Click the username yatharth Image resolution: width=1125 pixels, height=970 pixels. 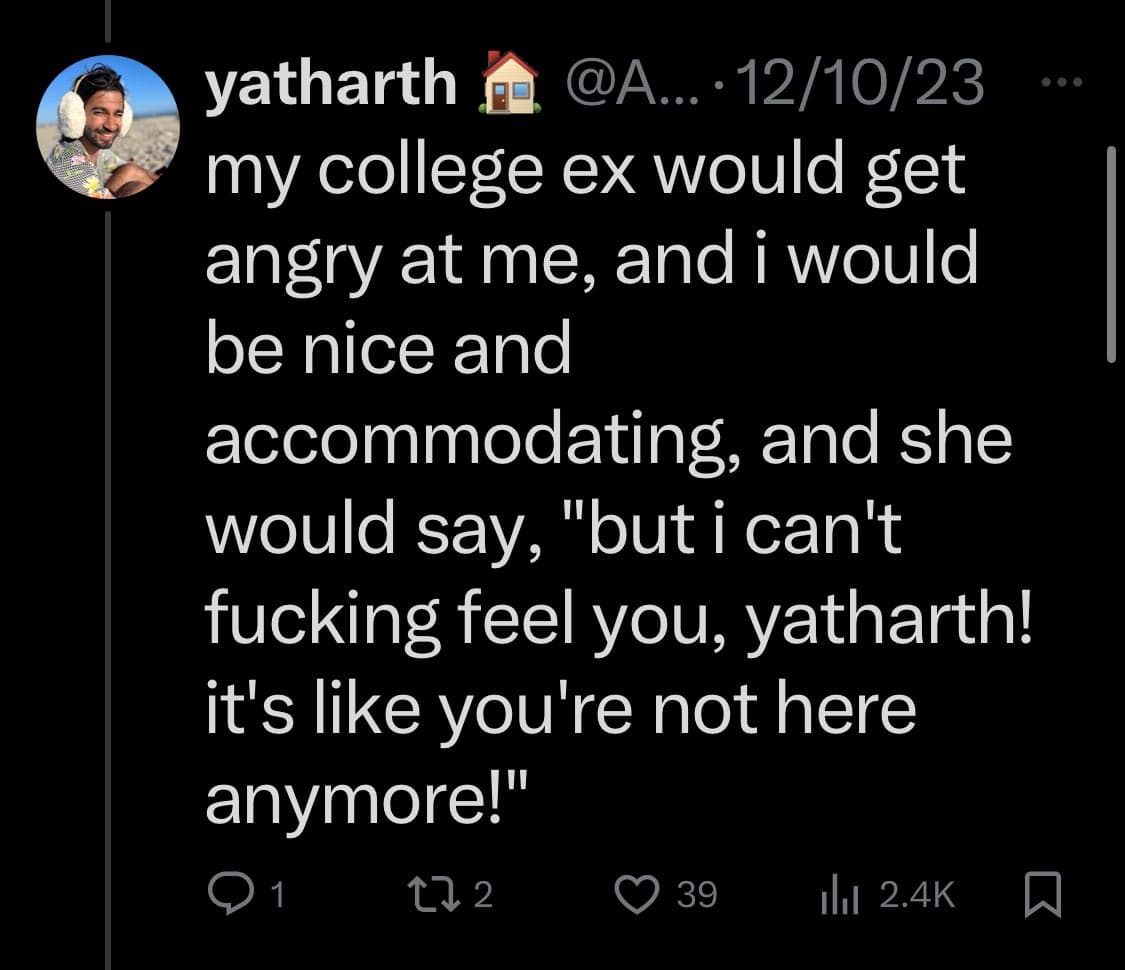click(330, 85)
